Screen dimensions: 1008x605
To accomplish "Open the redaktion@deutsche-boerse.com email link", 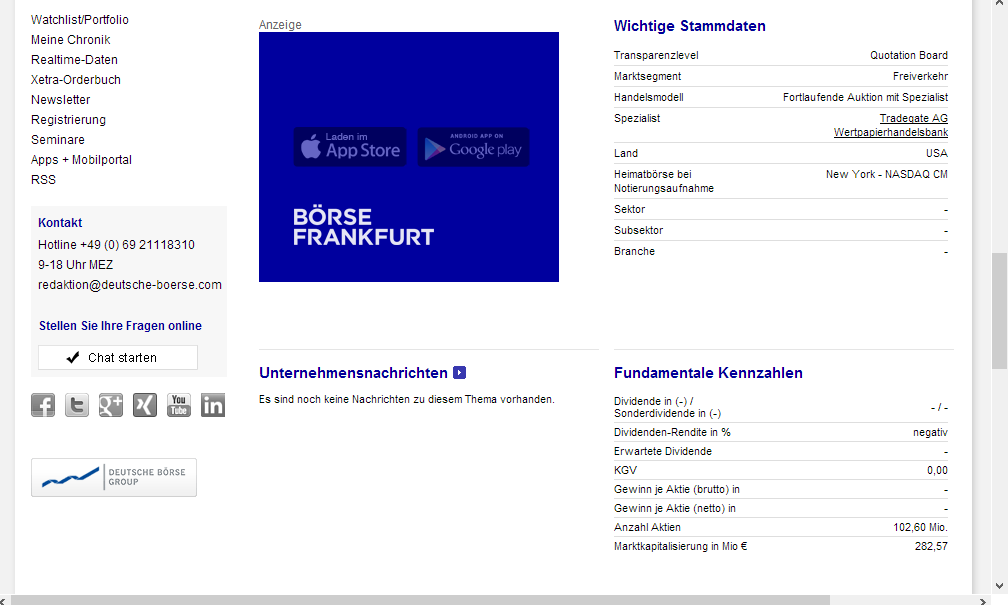I will click(129, 284).
